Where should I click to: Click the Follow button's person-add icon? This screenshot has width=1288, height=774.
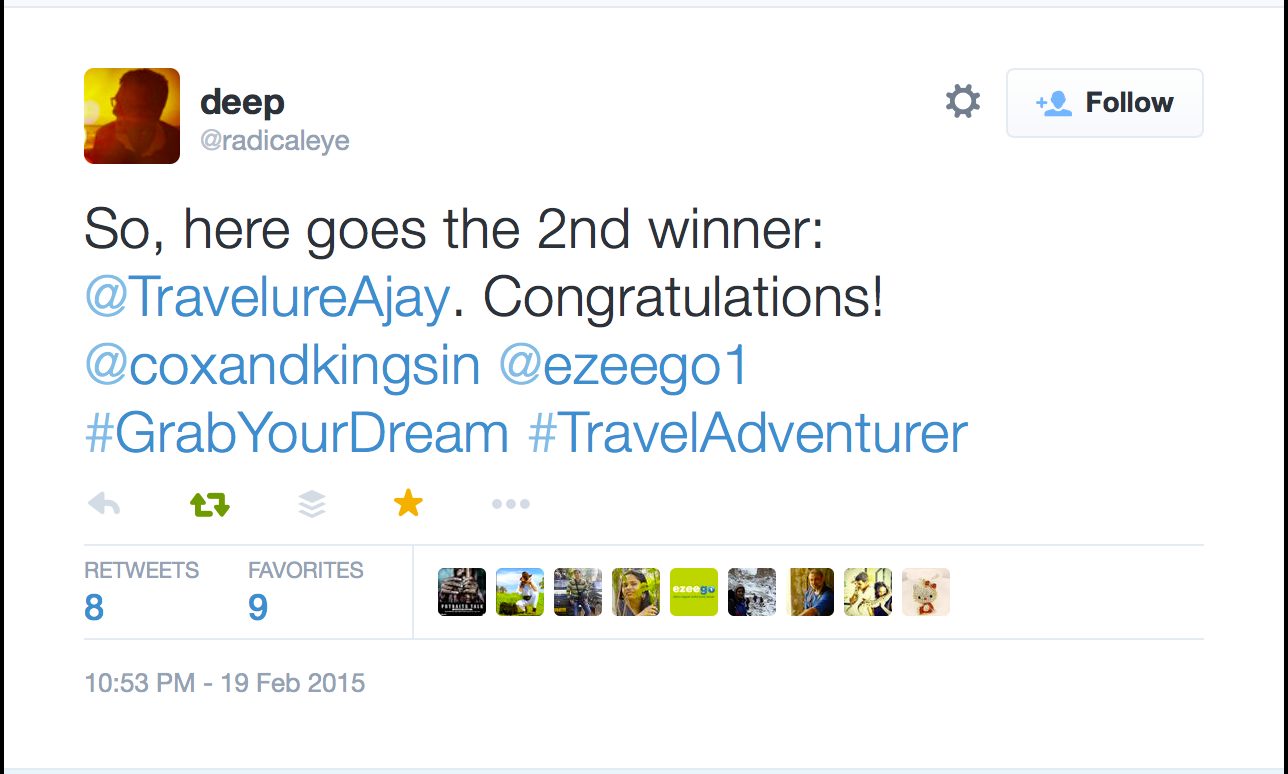pyautogui.click(x=1055, y=102)
